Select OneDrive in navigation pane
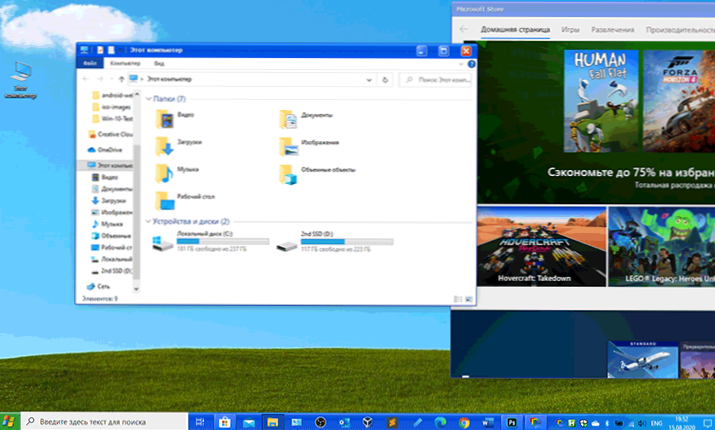 105,150
